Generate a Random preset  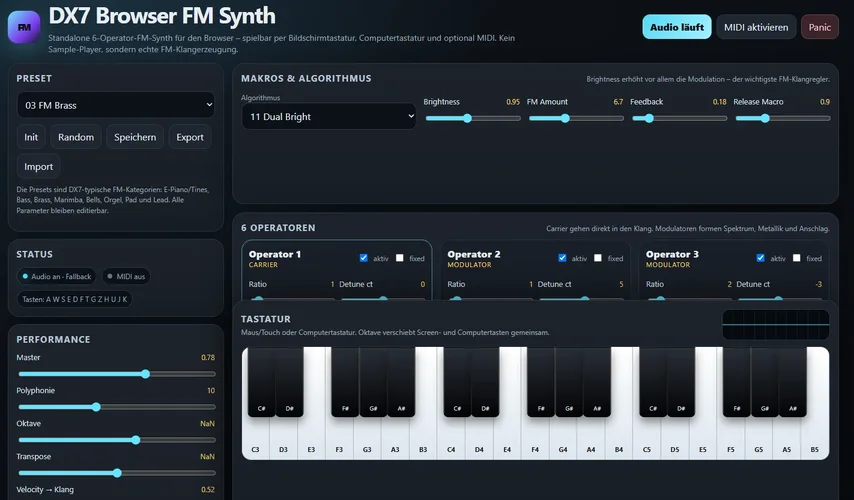(x=76, y=137)
